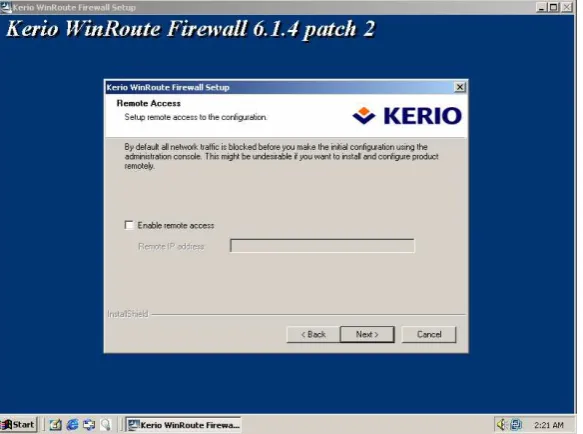Click the InstallShield label

[128, 314]
